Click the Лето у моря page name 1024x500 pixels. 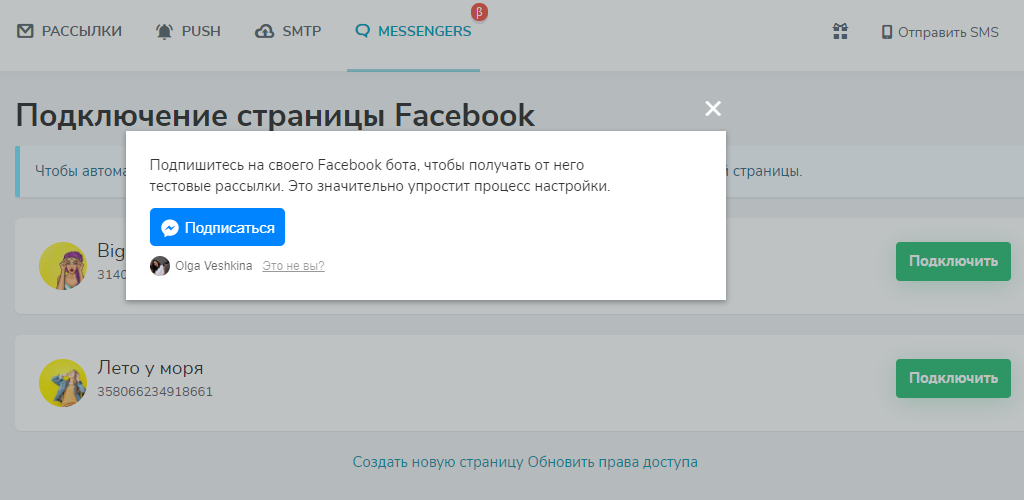point(150,368)
